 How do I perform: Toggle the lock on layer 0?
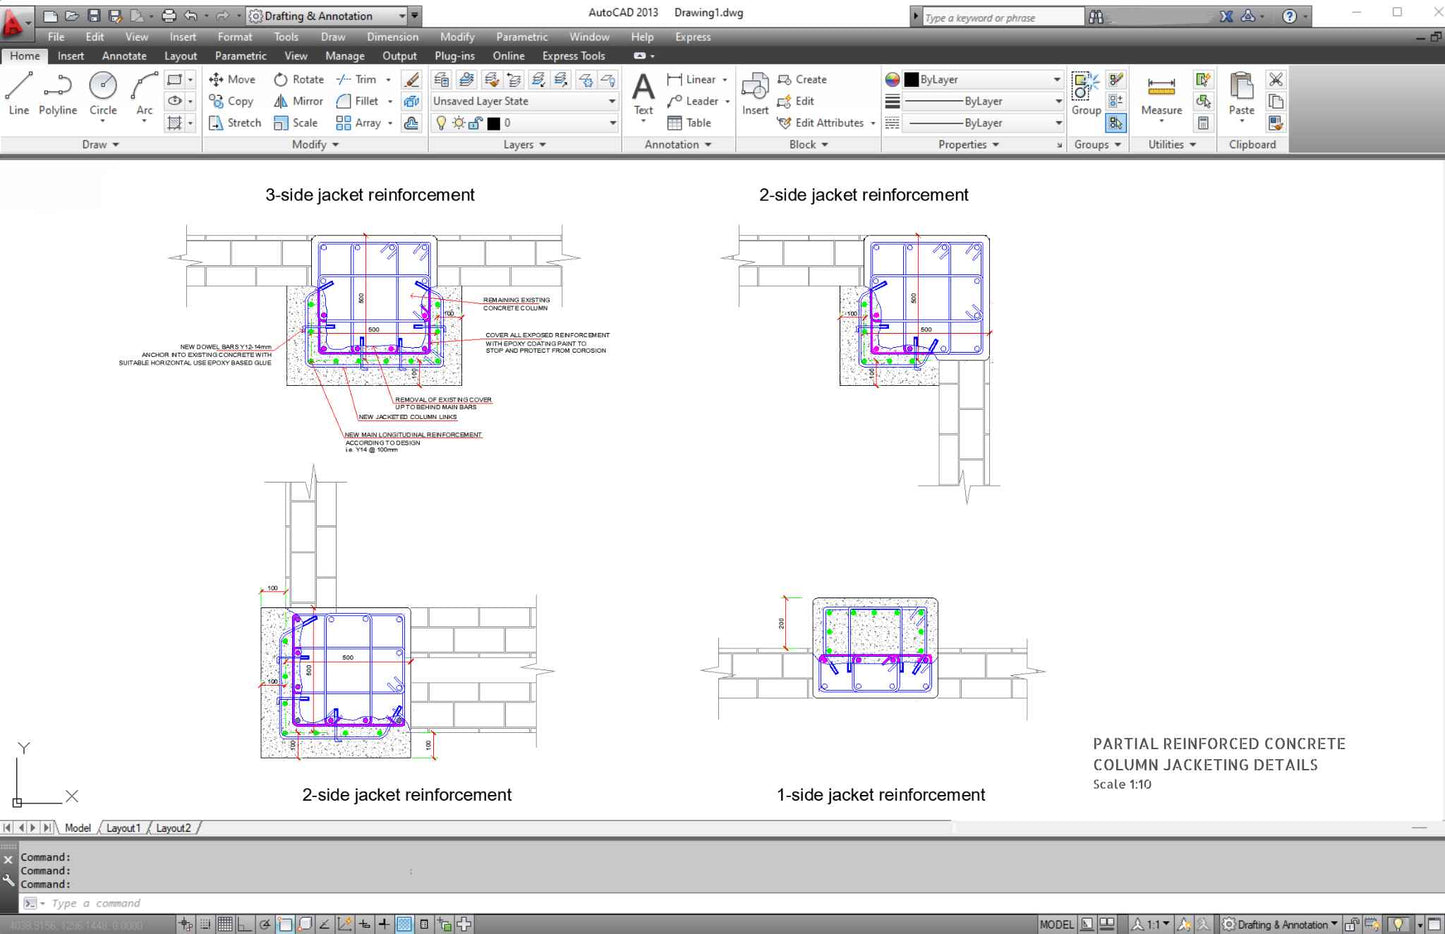tap(475, 123)
